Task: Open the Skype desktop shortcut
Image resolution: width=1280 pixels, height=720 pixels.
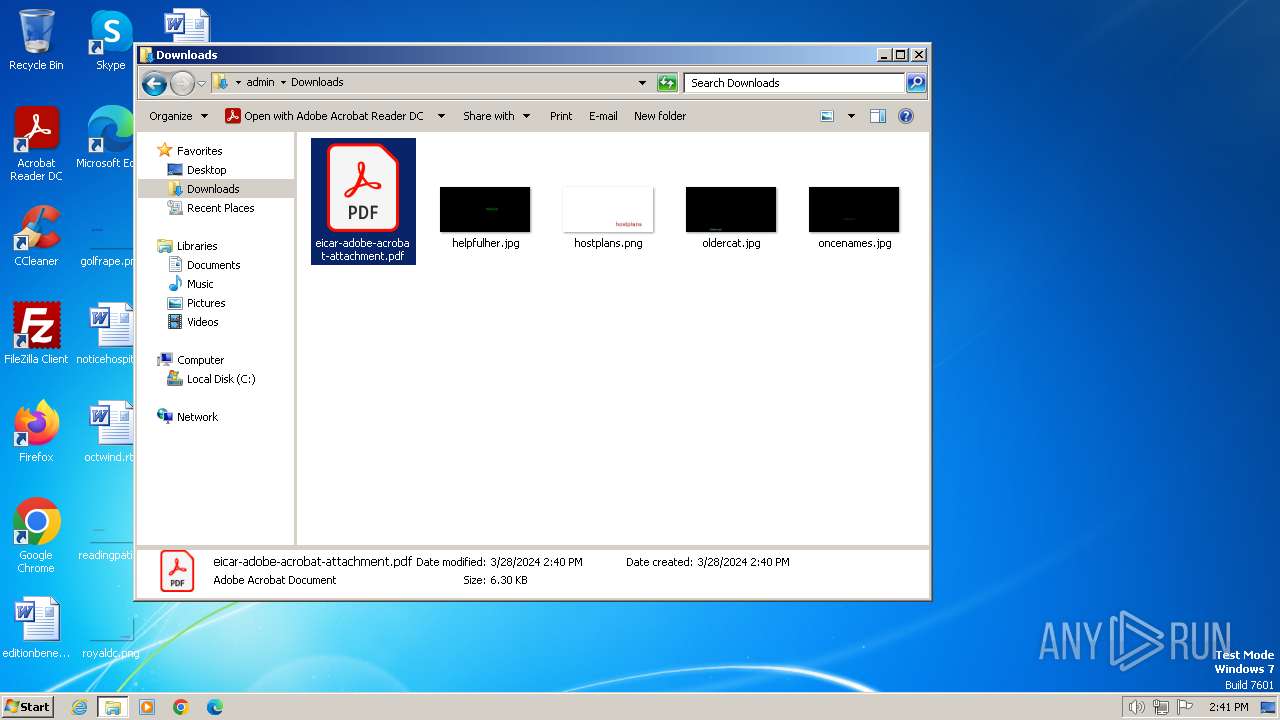Action: pos(111,40)
